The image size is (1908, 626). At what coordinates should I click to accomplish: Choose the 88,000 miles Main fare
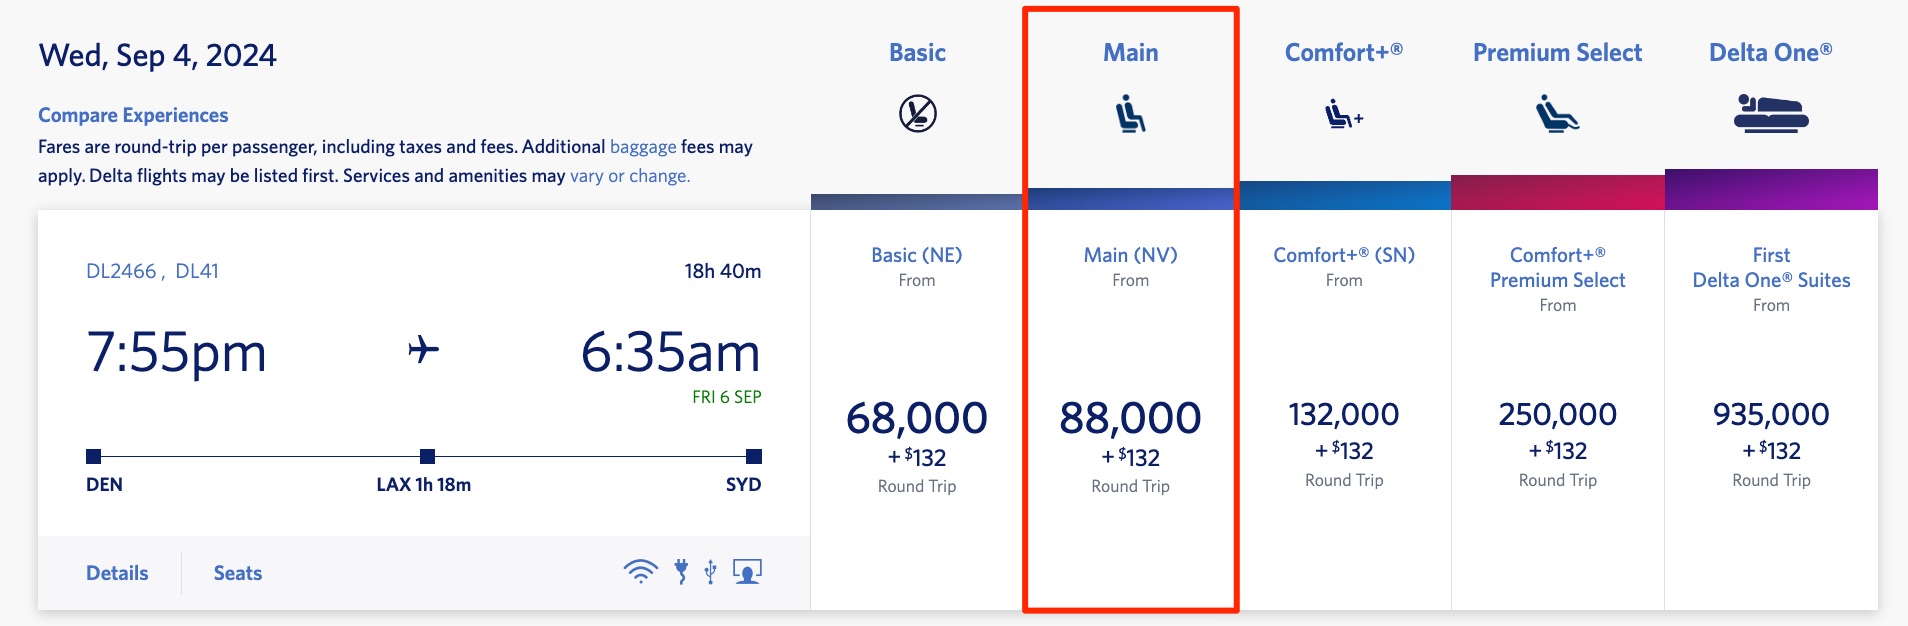point(1130,417)
